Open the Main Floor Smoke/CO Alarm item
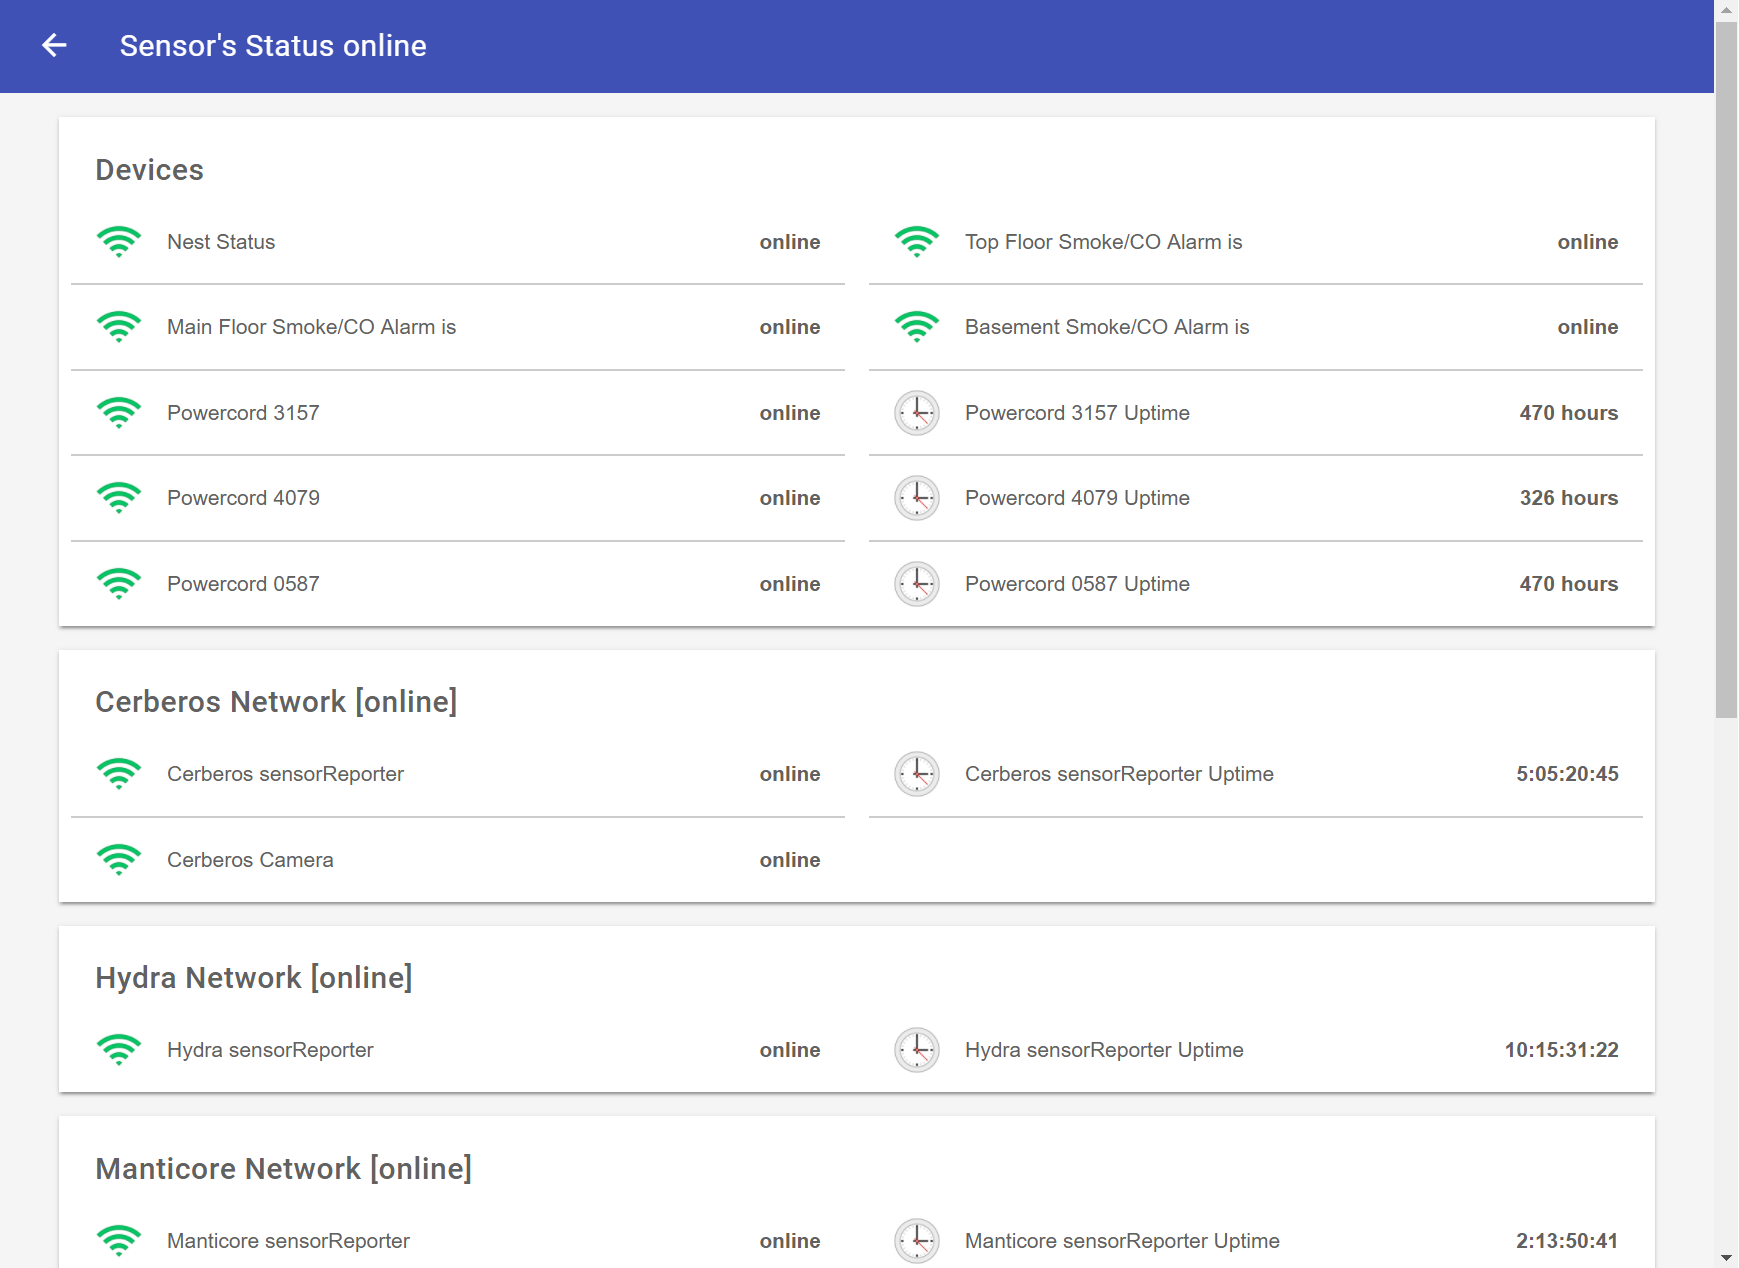The width and height of the screenshot is (1739, 1268). pyautogui.click(x=311, y=327)
